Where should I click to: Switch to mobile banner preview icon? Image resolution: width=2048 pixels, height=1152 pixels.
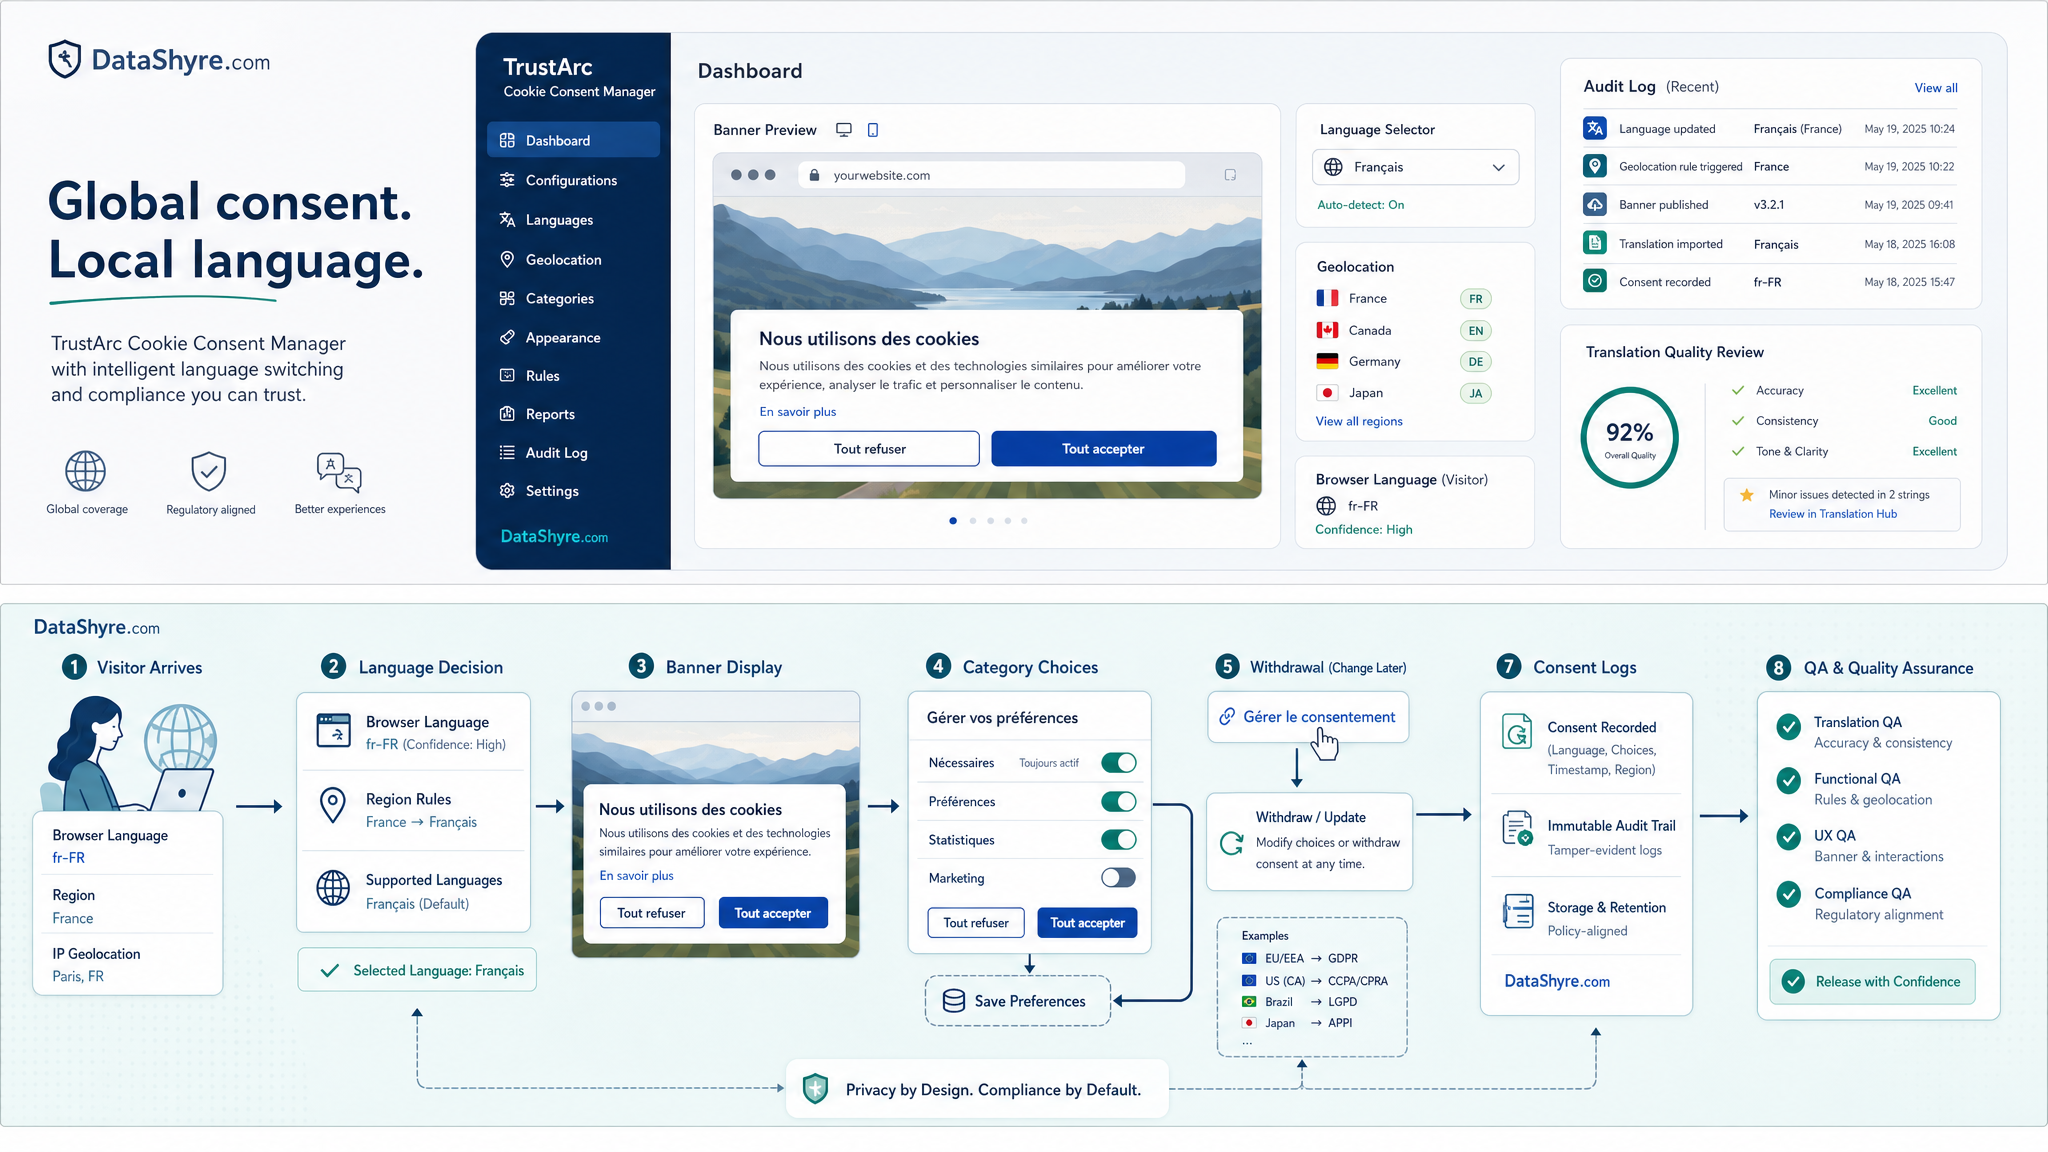(873, 130)
